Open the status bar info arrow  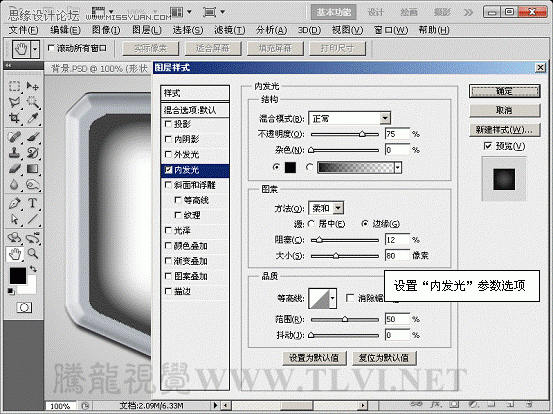[216, 406]
